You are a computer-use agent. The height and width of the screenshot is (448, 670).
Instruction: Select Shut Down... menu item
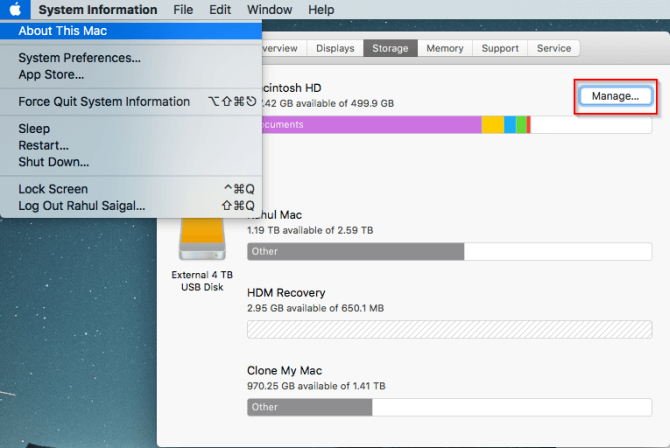pos(54,161)
